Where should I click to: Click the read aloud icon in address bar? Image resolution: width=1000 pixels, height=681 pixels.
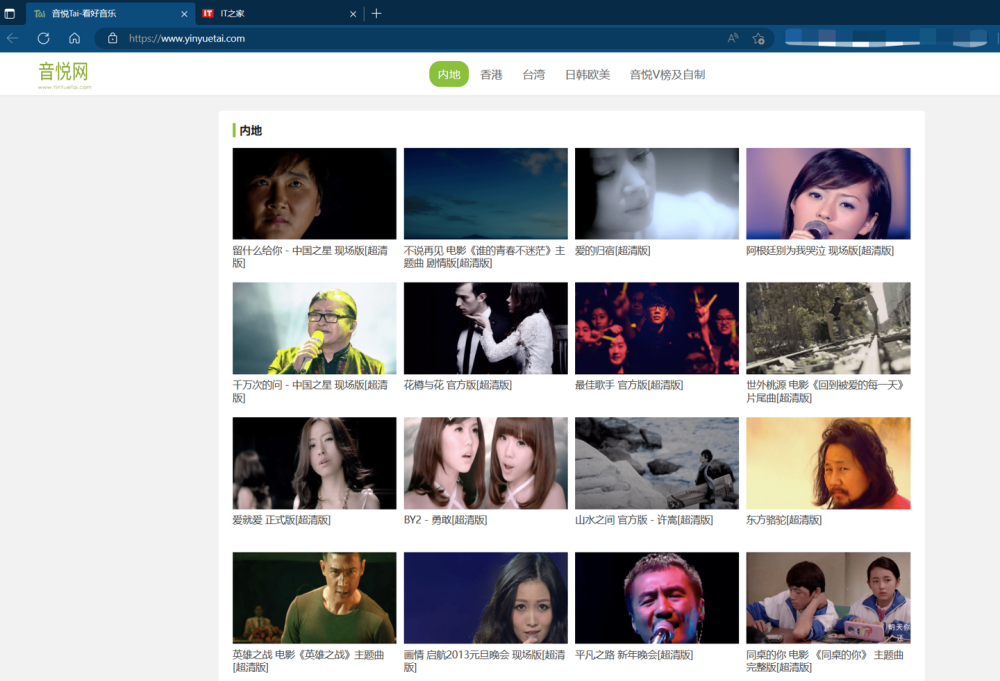[733, 38]
